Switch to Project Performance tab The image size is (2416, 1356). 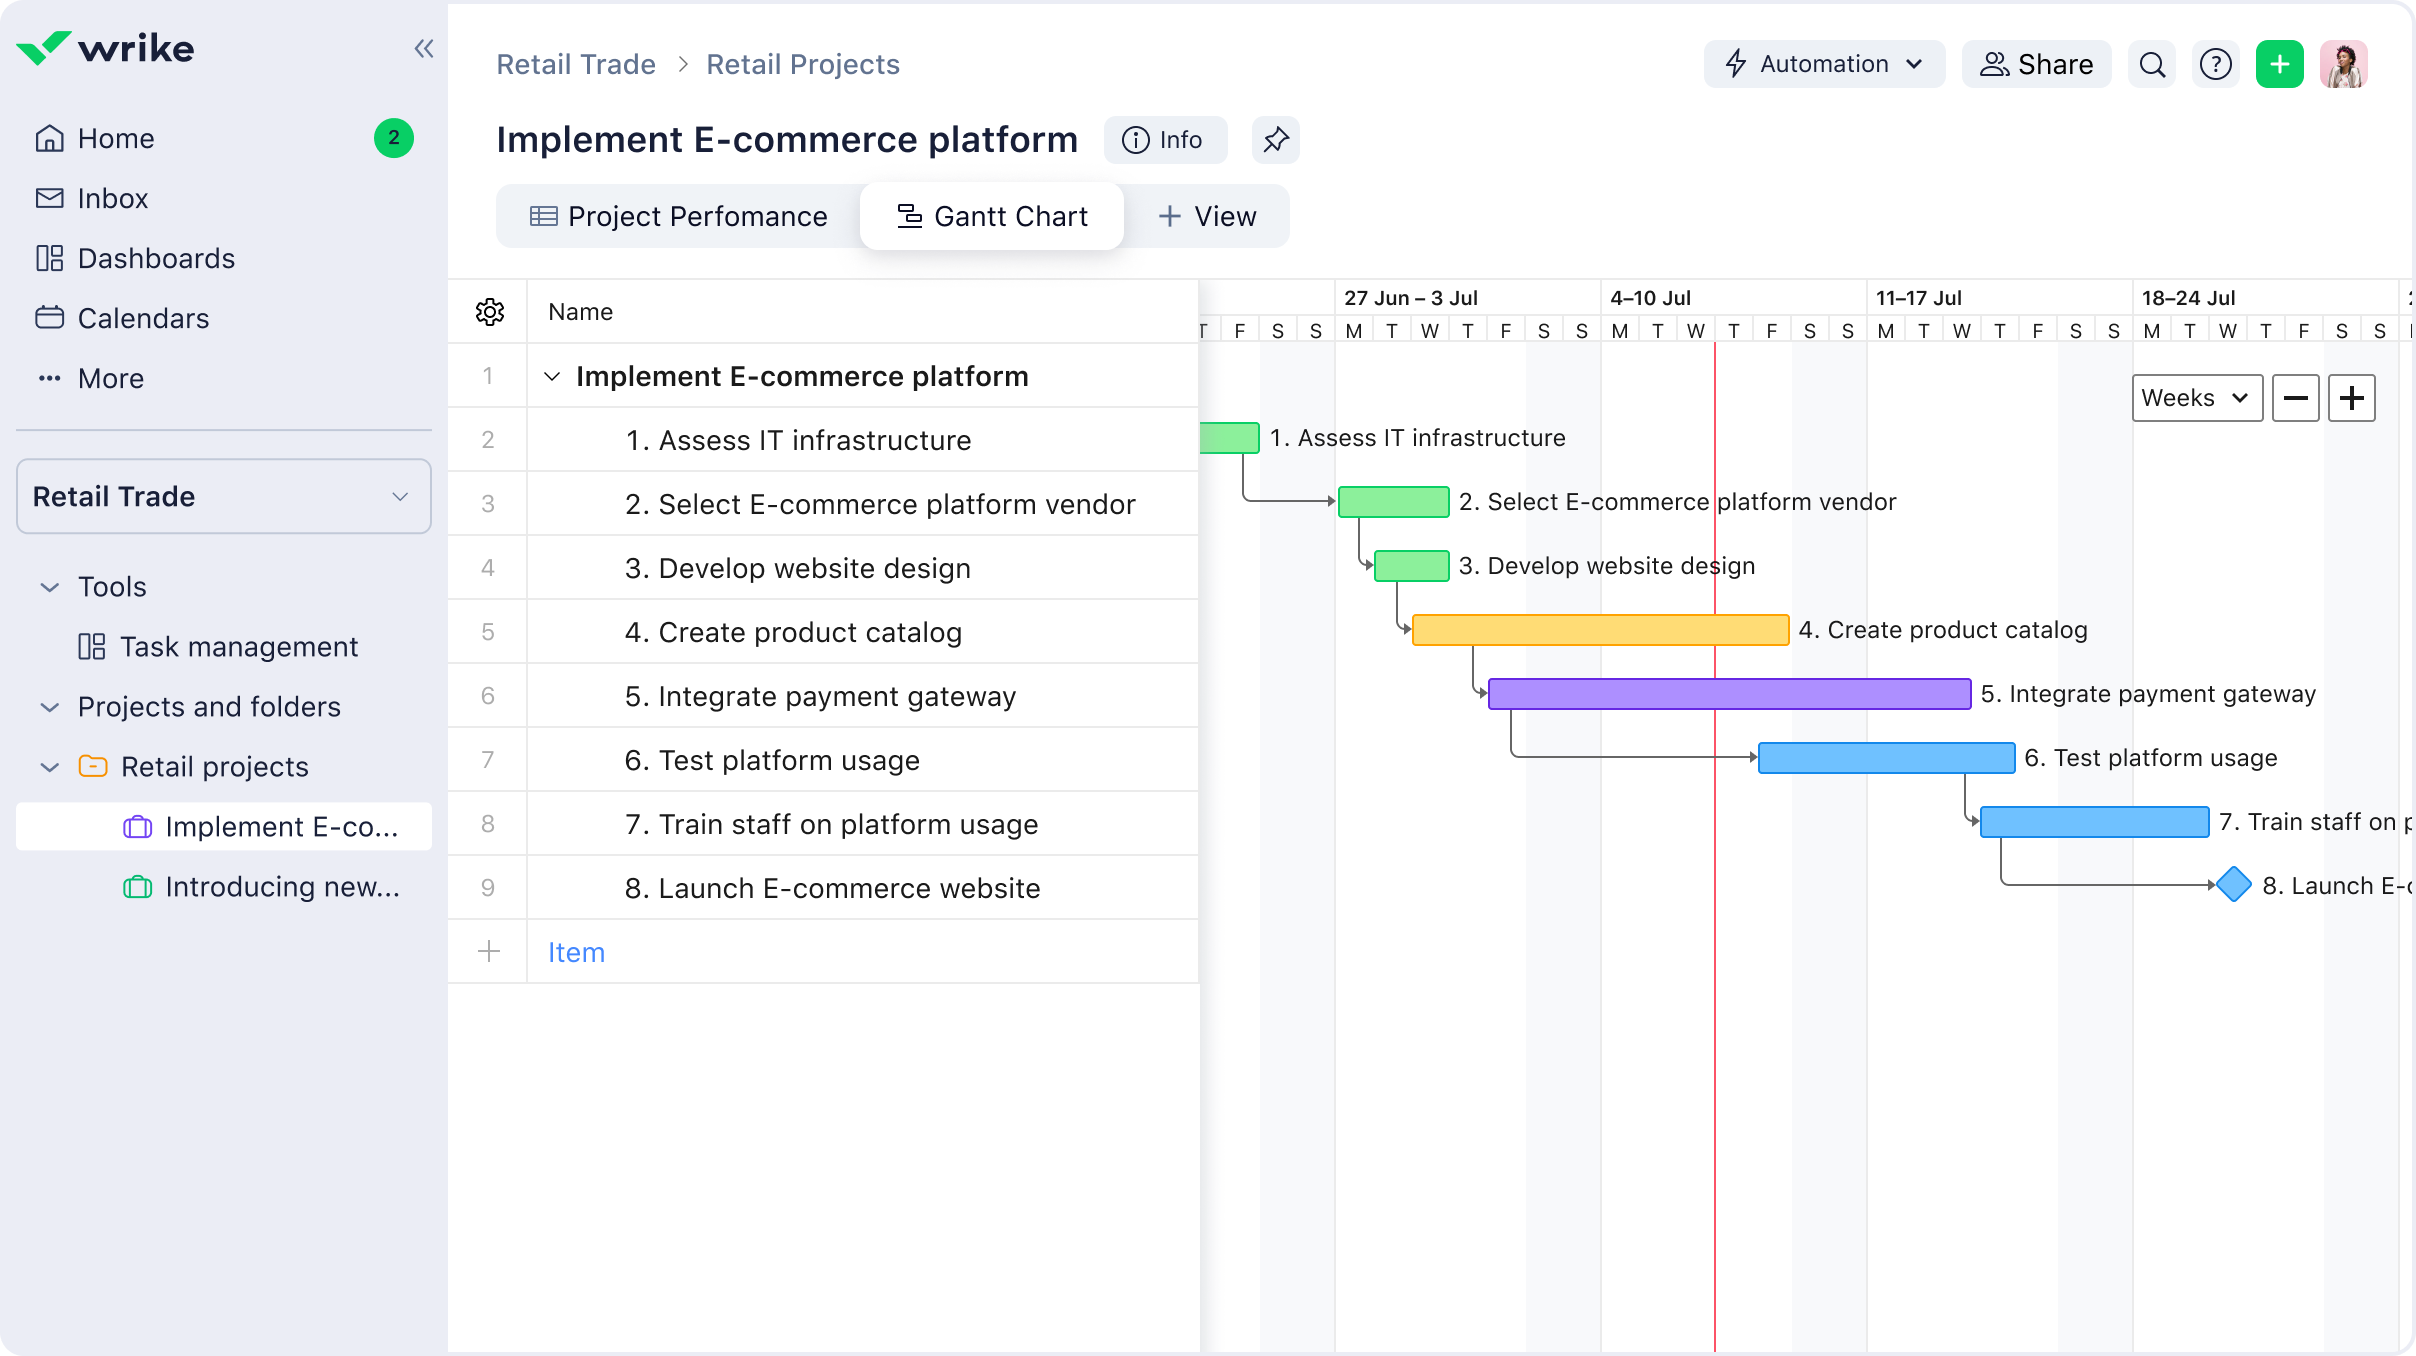click(677, 216)
